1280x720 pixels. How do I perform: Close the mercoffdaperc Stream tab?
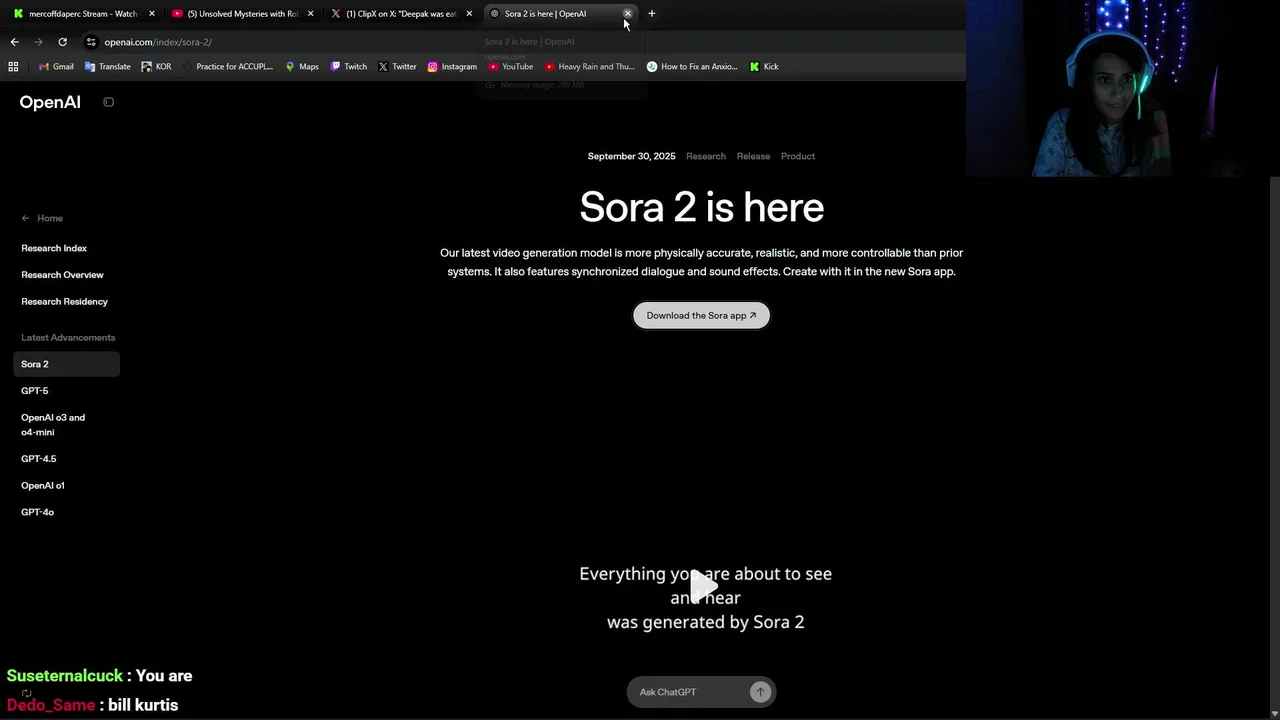[152, 14]
